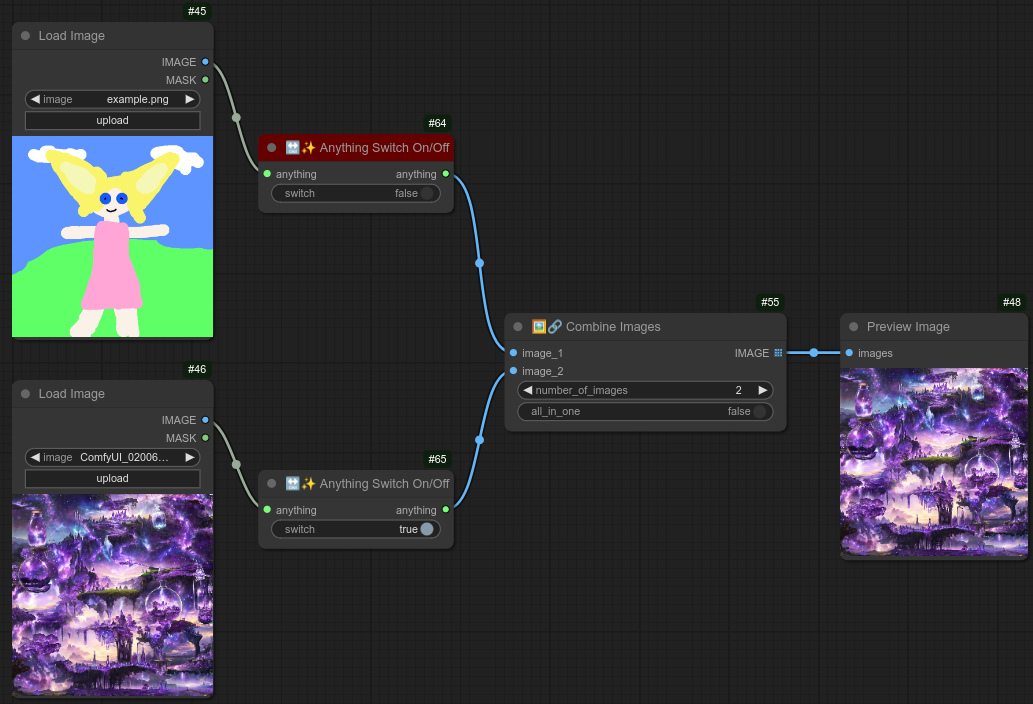Click the Preview Image output thumbnail
This screenshot has height=704, width=1033.
pos(933,462)
